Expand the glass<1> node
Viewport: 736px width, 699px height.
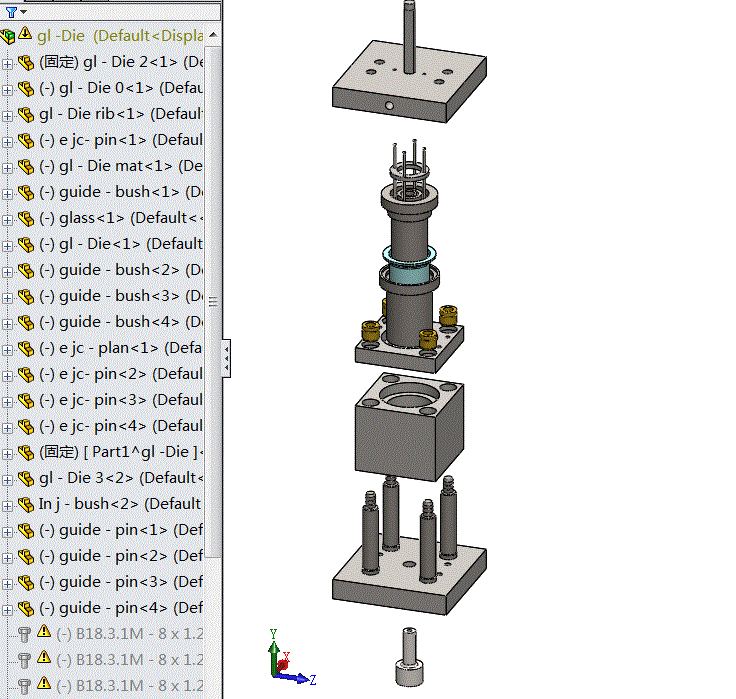tap(7, 219)
